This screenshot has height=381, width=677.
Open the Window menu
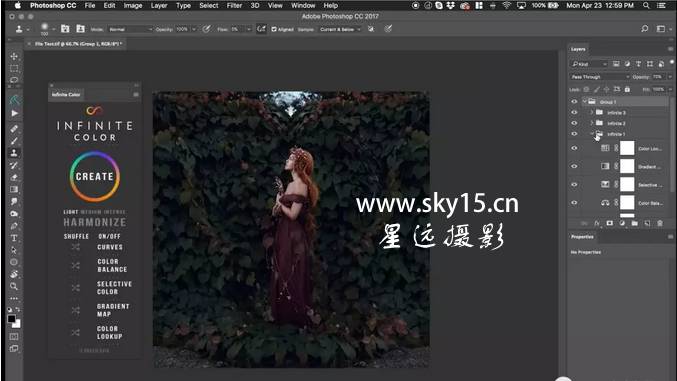(x=303, y=6)
